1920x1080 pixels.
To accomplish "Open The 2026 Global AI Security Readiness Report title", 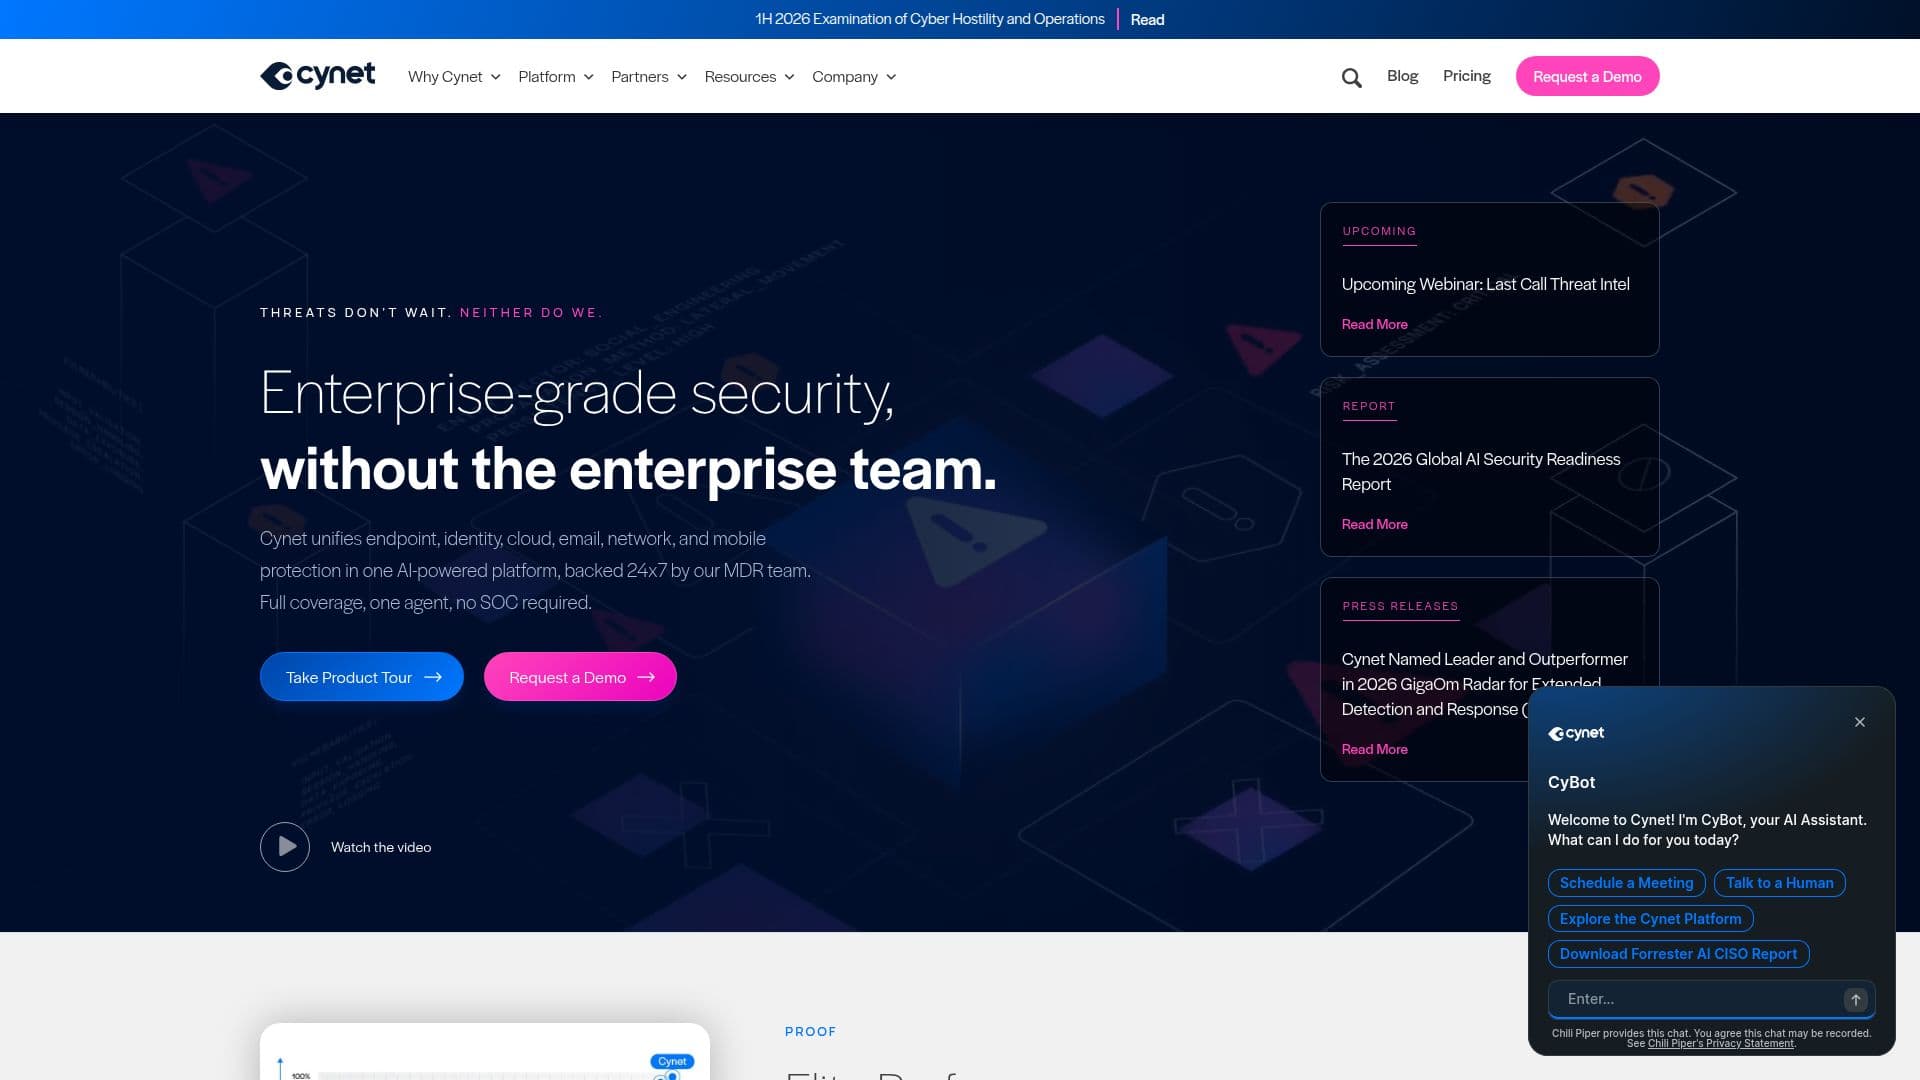I will point(1481,471).
